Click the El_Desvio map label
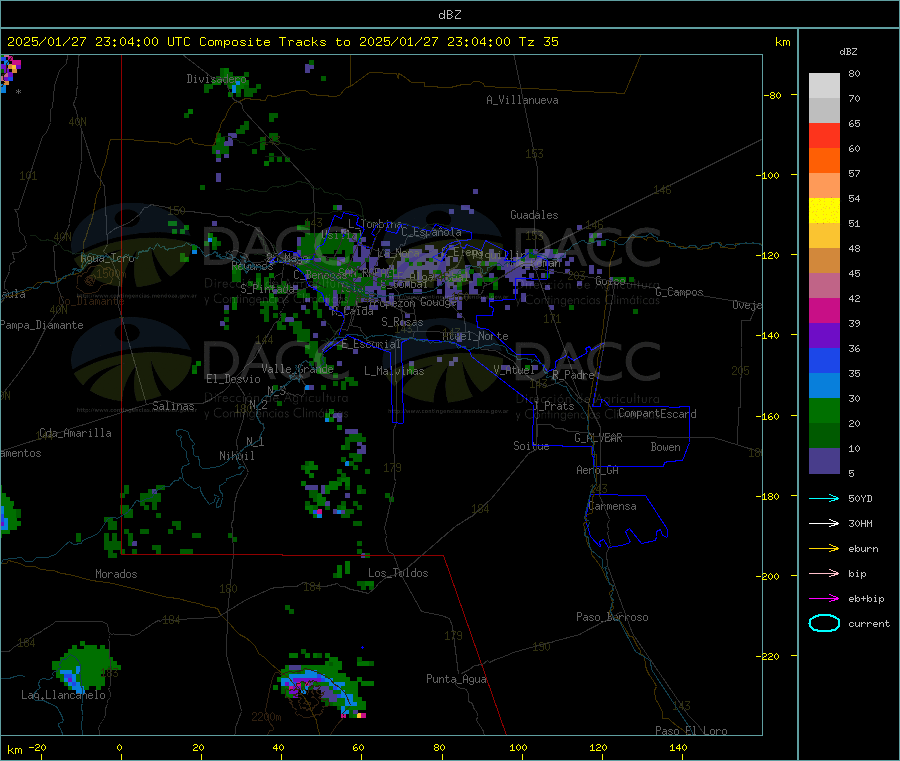900x761 pixels. point(233,379)
